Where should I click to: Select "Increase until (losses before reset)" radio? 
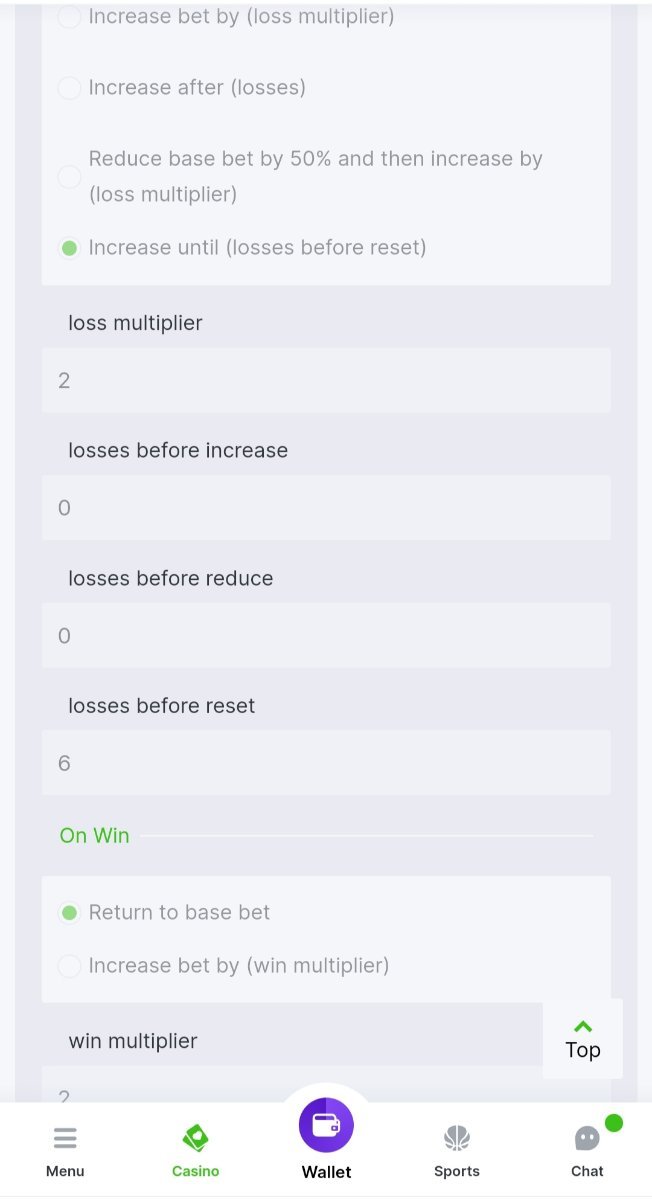[x=69, y=248]
